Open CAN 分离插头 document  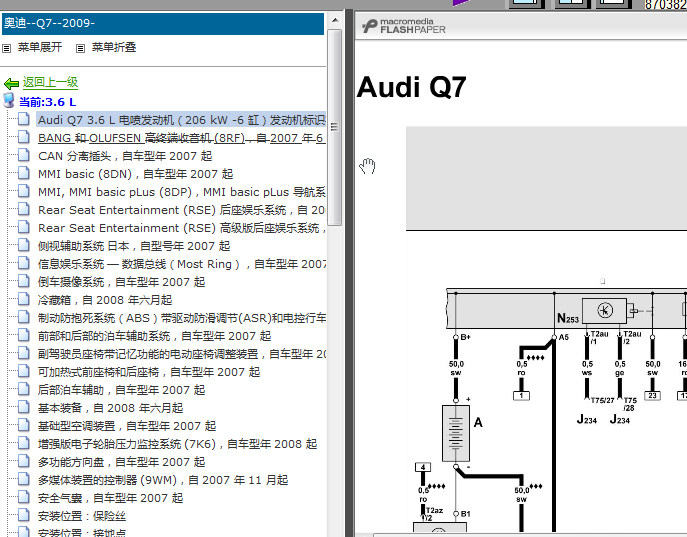[125, 156]
